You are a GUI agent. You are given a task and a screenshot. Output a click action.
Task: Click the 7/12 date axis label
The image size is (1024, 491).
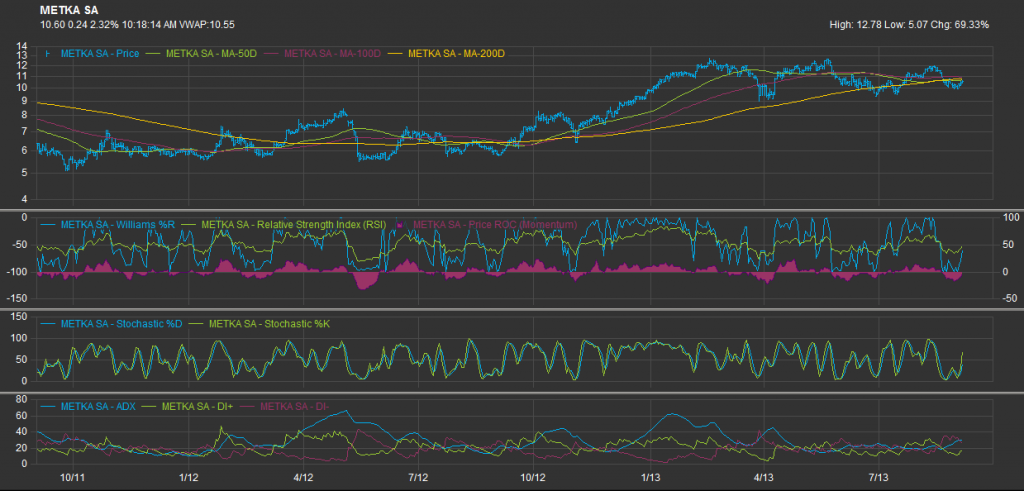(418, 477)
